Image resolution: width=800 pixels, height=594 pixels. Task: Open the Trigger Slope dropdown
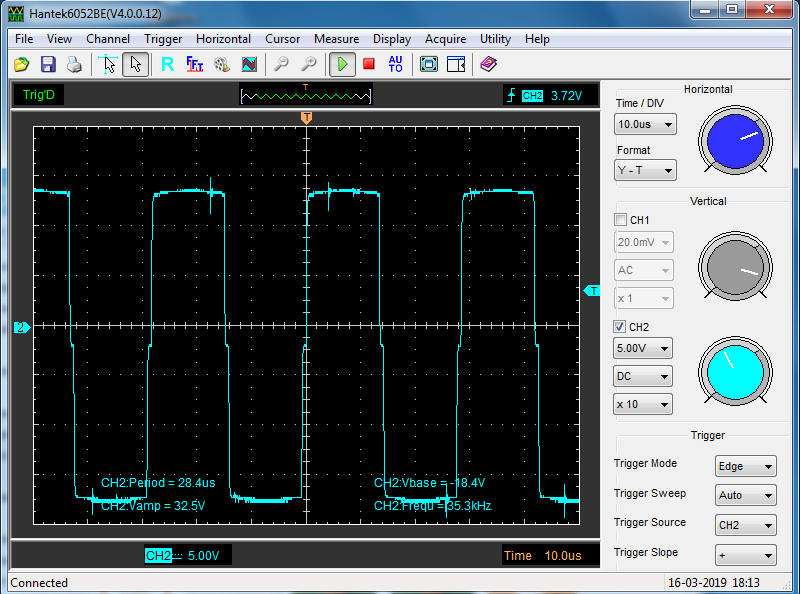[x=745, y=555]
